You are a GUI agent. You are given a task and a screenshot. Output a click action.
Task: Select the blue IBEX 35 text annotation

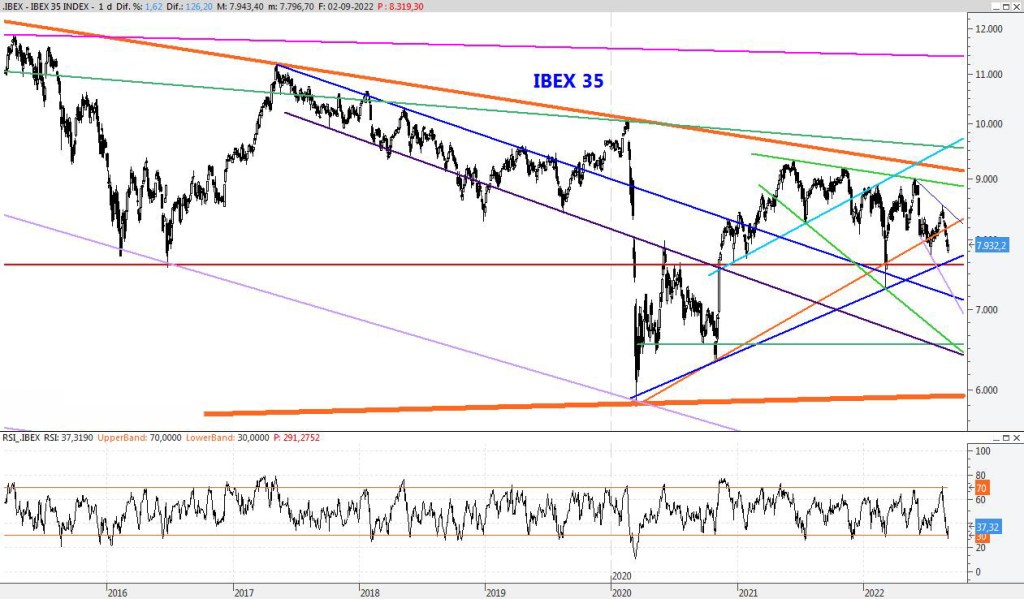pyautogui.click(x=568, y=81)
